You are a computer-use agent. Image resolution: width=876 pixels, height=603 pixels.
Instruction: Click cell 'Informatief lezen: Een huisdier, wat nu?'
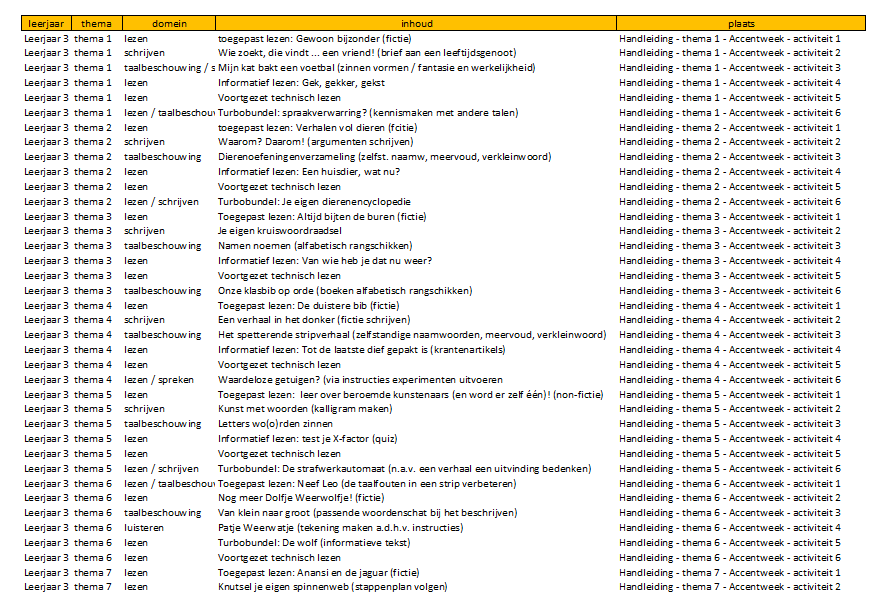(x=309, y=172)
